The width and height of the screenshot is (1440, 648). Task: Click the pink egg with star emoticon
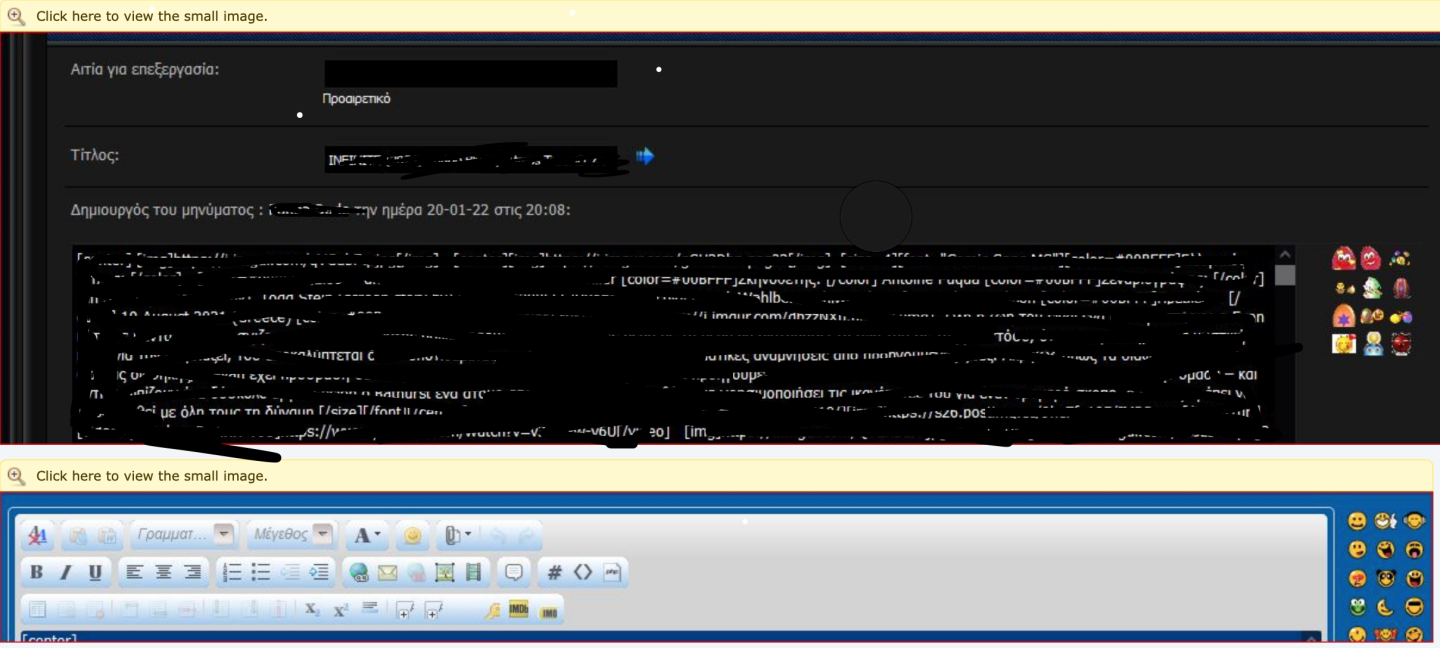[1343, 316]
